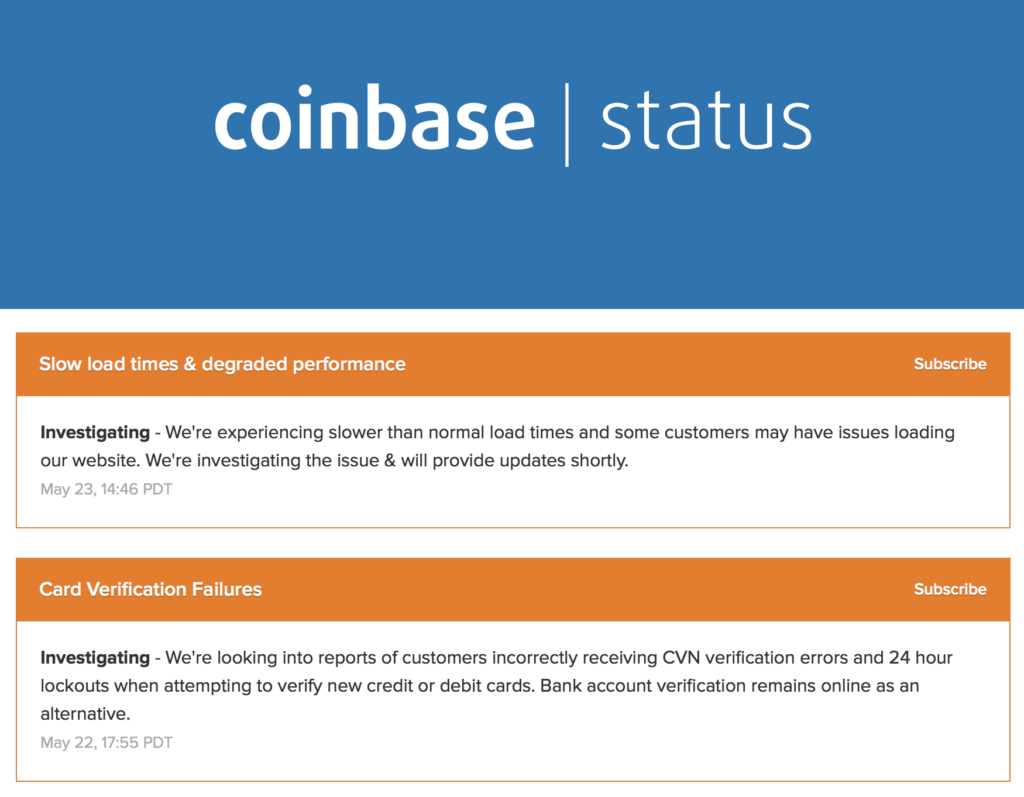The width and height of the screenshot is (1024, 797).
Task: Click the Investigating label for card verification
Action: (94, 657)
